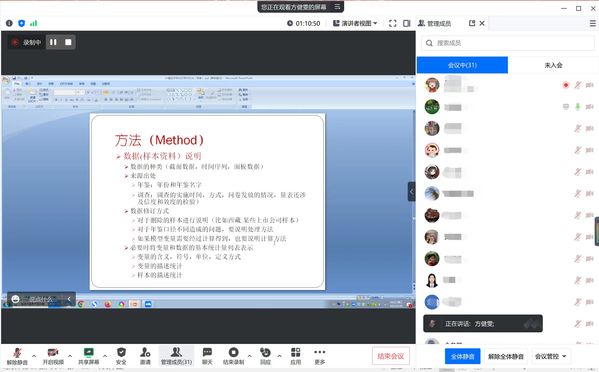Click the 全体静音 button
The width and height of the screenshot is (599, 372).
462,356
